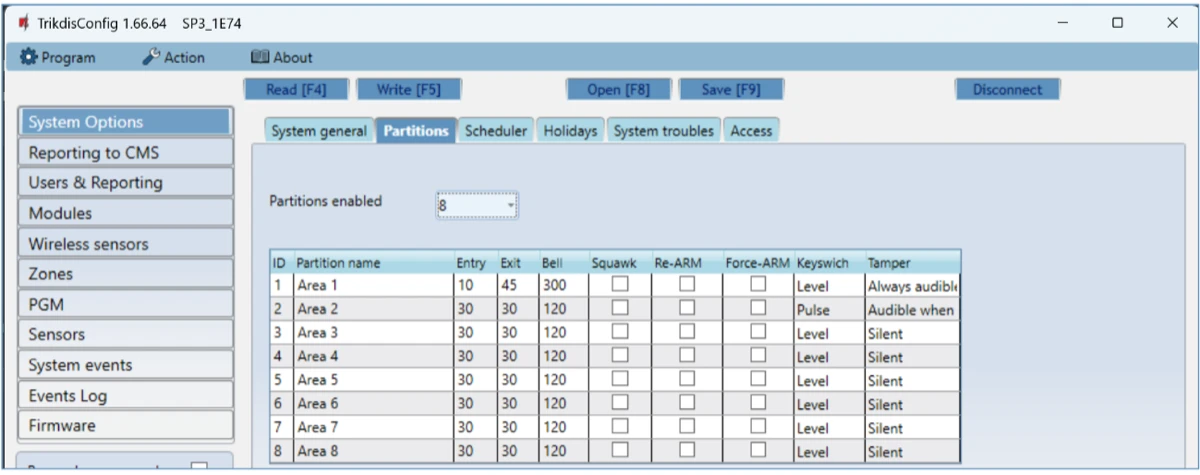This screenshot has height=475, width=1200.
Task: Open the Program menu with gear icon
Action: (x=58, y=58)
